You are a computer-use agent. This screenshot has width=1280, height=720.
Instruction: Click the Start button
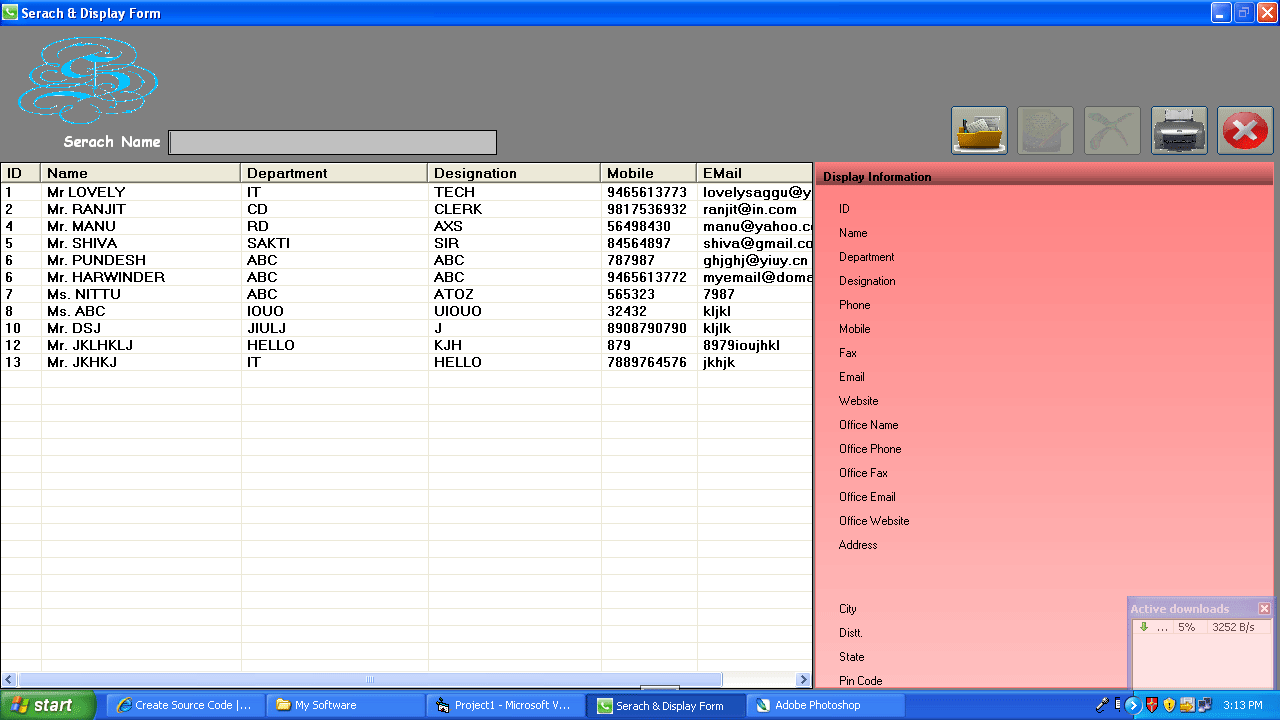click(46, 705)
